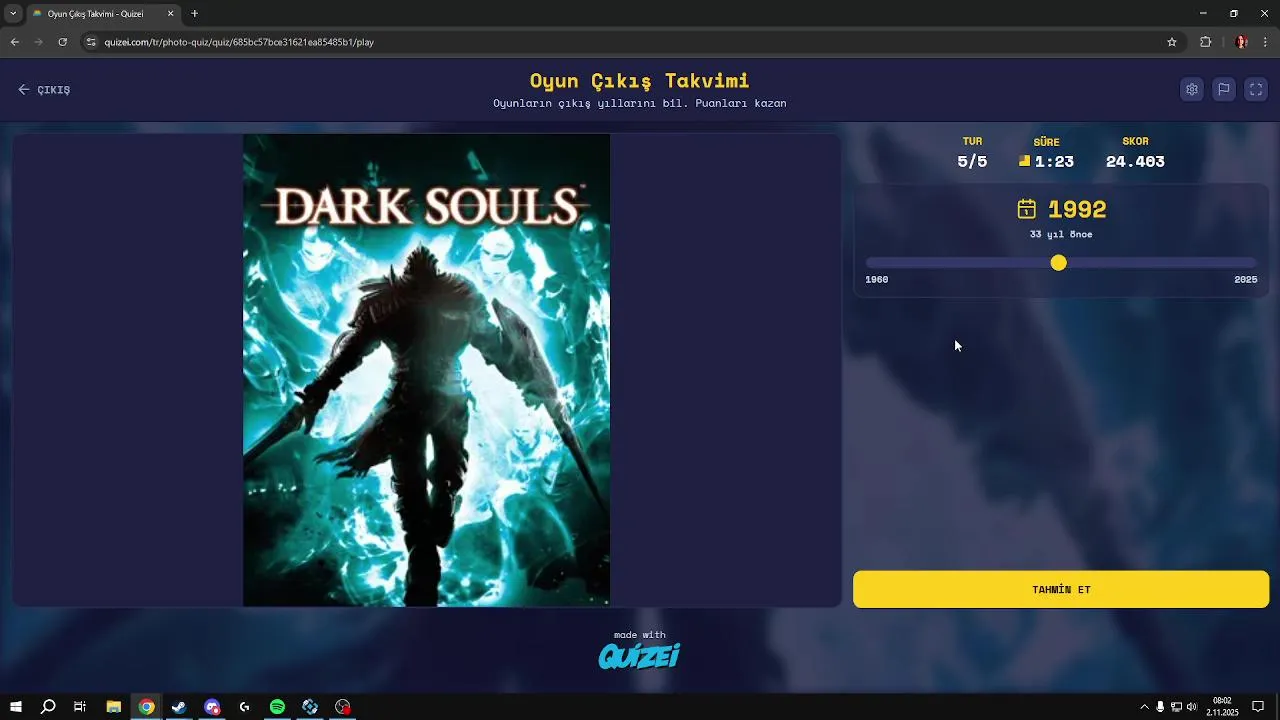Open Steam from the taskbar
Screen dimensions: 1280x720
(179, 707)
